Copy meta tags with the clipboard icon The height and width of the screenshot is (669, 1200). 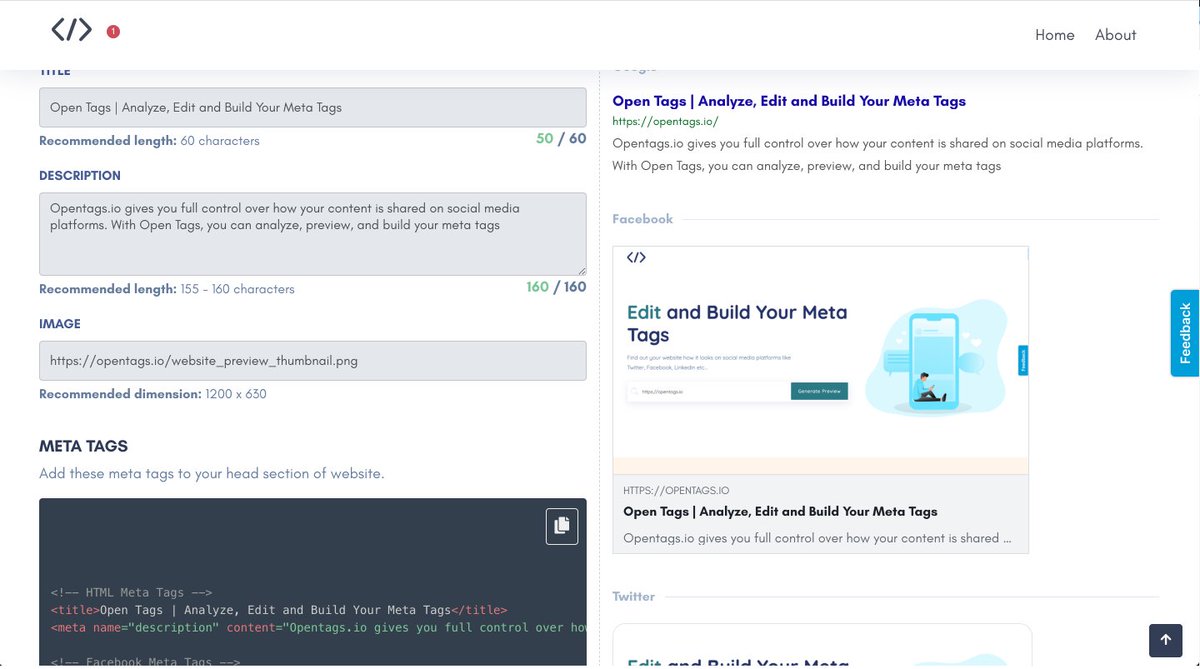tap(562, 526)
